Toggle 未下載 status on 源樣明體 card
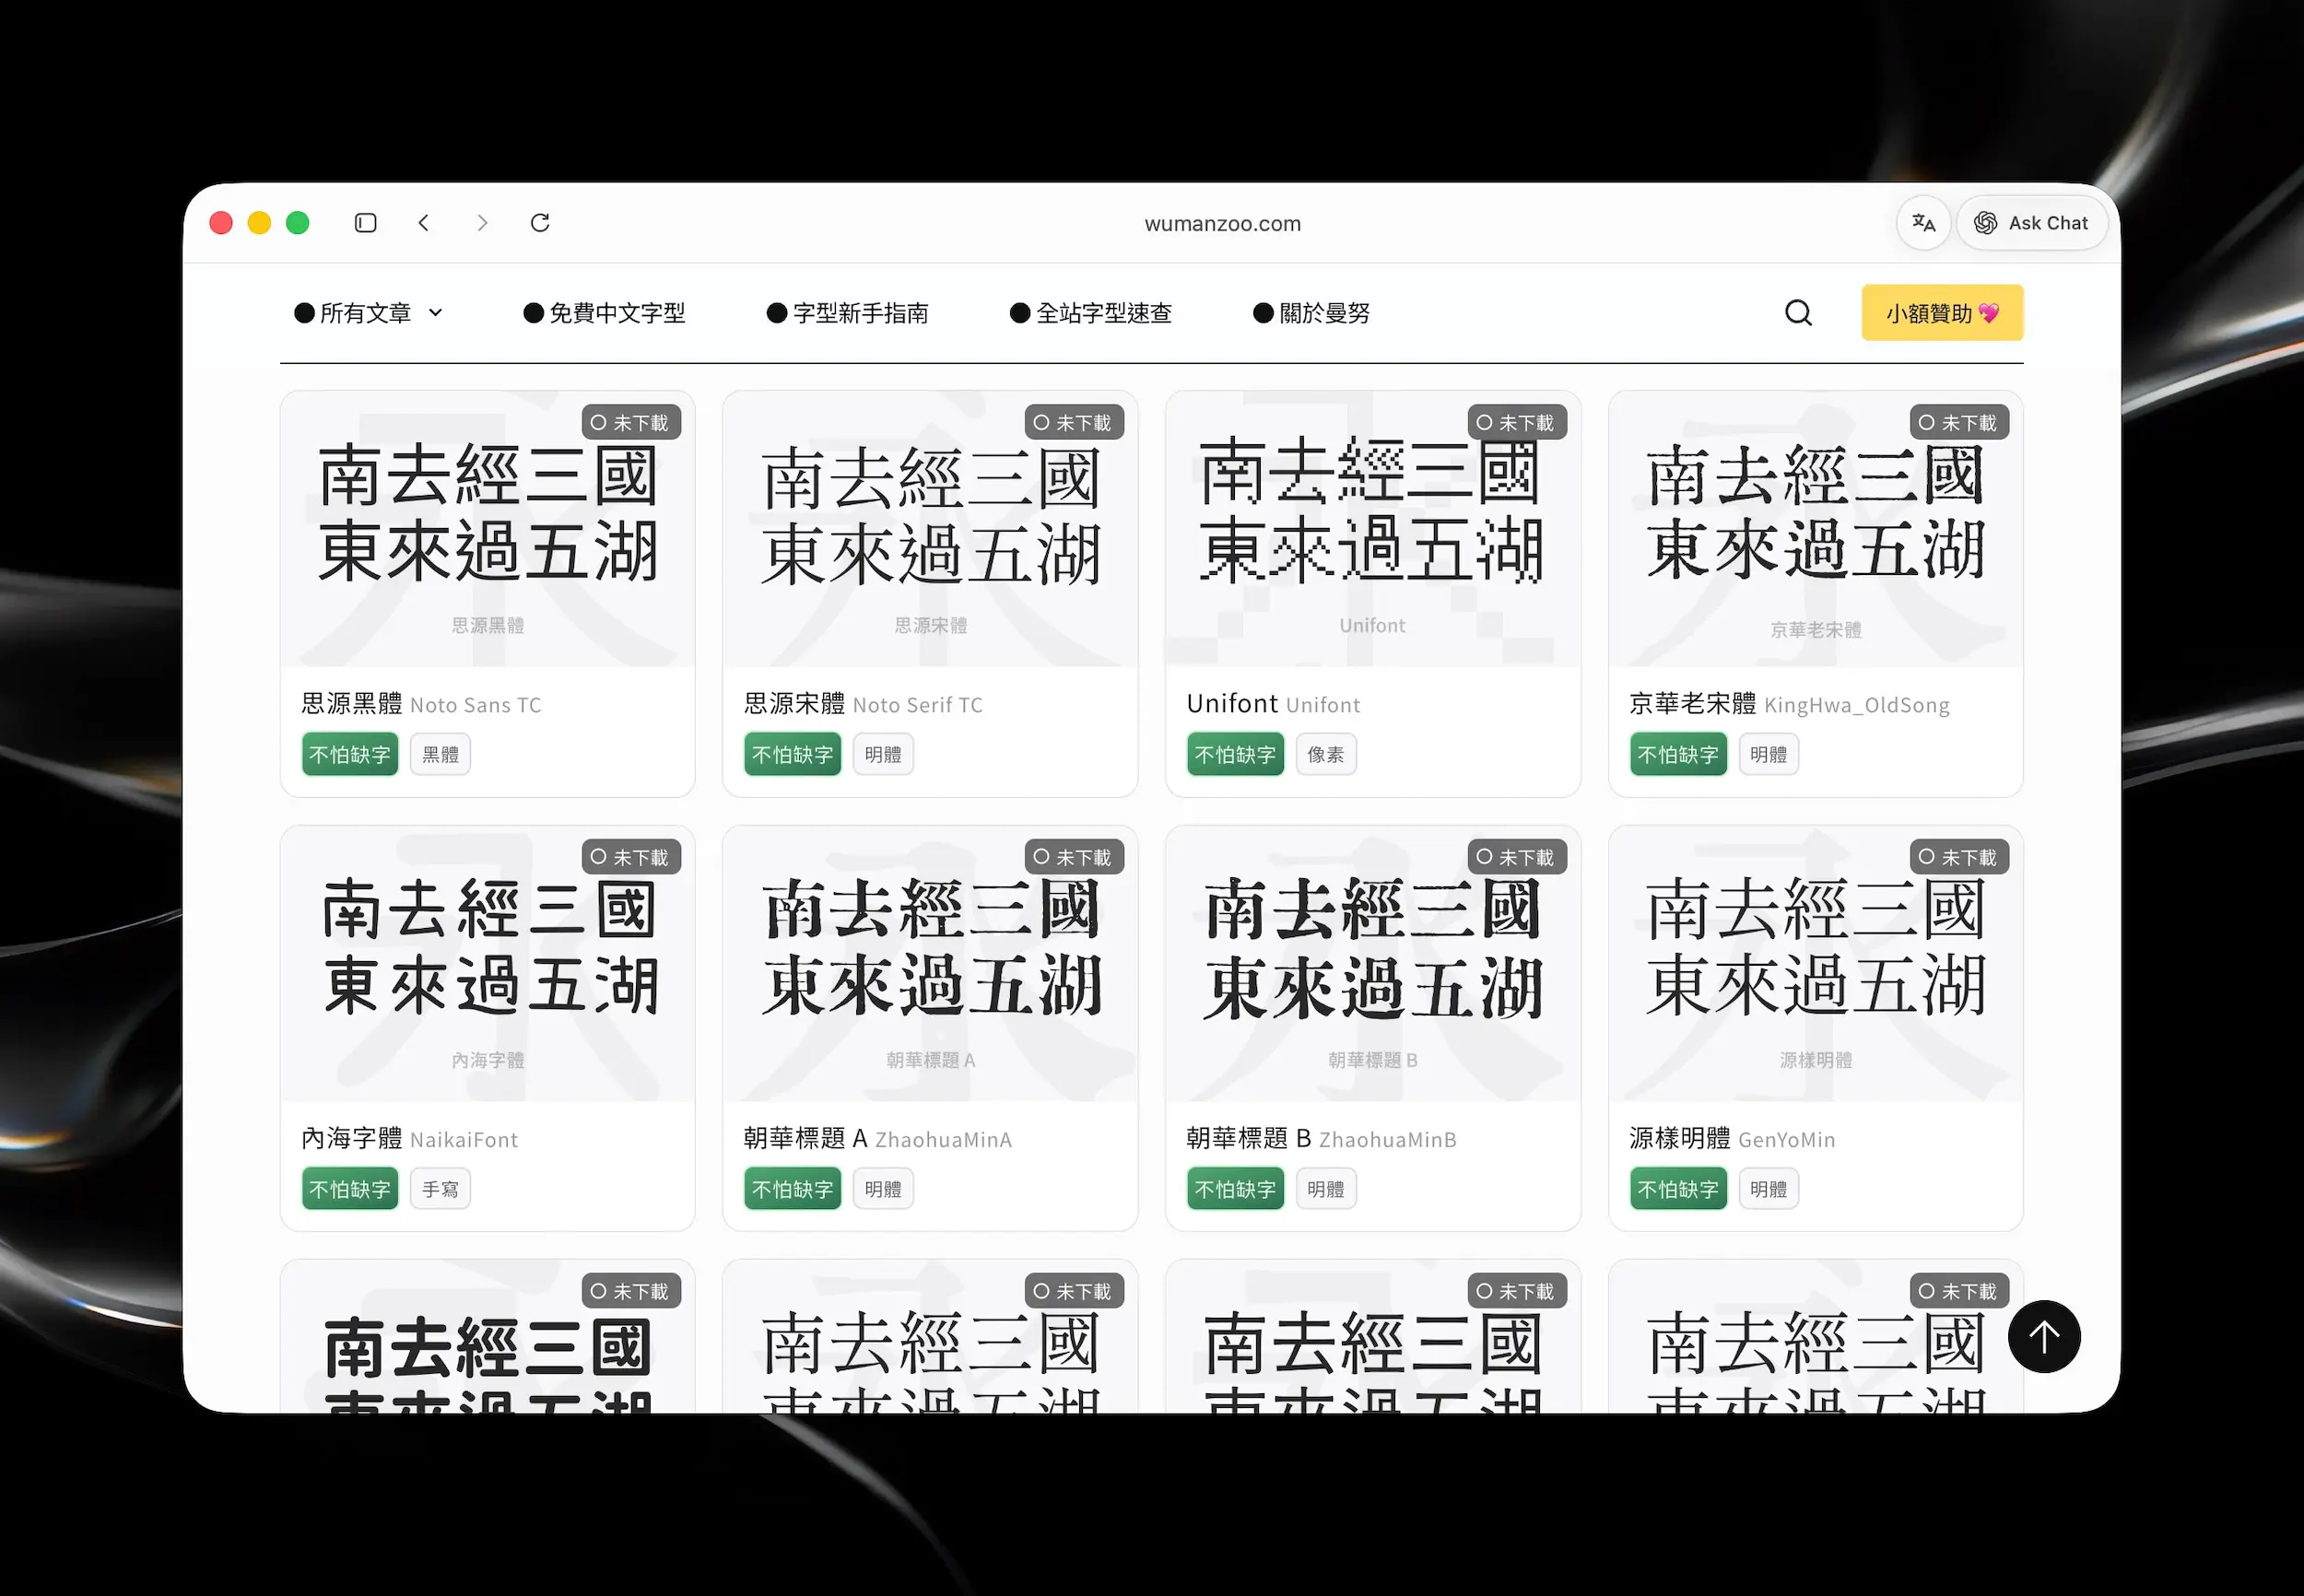Image resolution: width=2304 pixels, height=1596 pixels. (1959, 857)
